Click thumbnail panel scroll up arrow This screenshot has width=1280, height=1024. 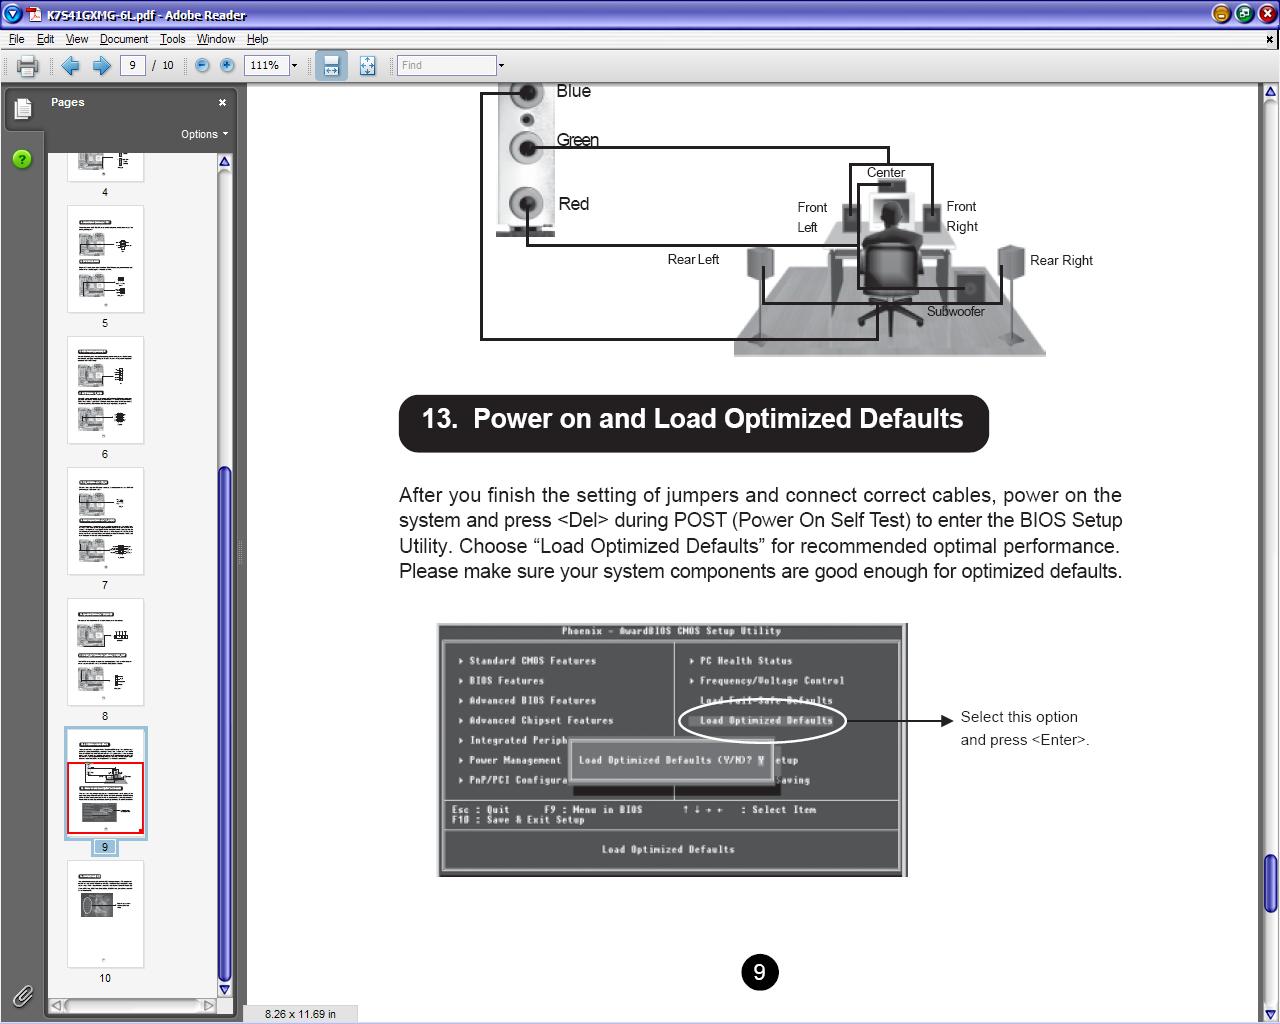(225, 162)
